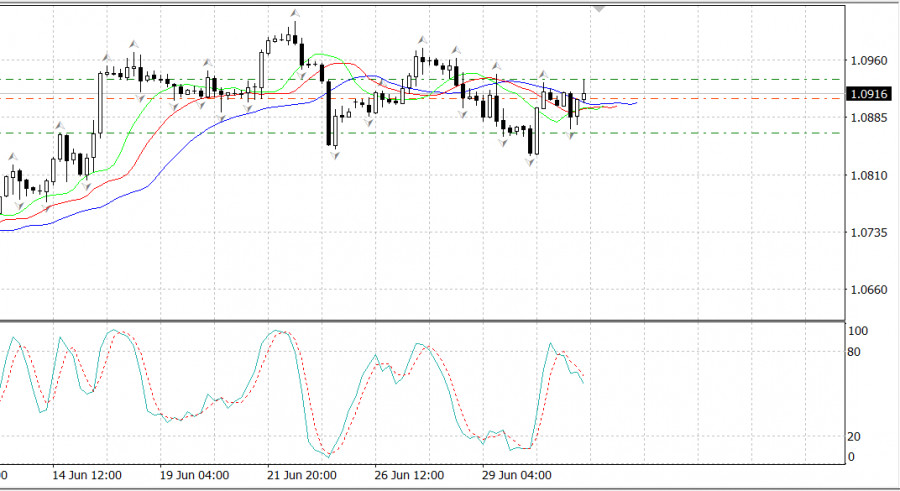Viewport: 900px width, 491px height.
Task: Select the 1.0735 price axis label
Action: [x=867, y=232]
